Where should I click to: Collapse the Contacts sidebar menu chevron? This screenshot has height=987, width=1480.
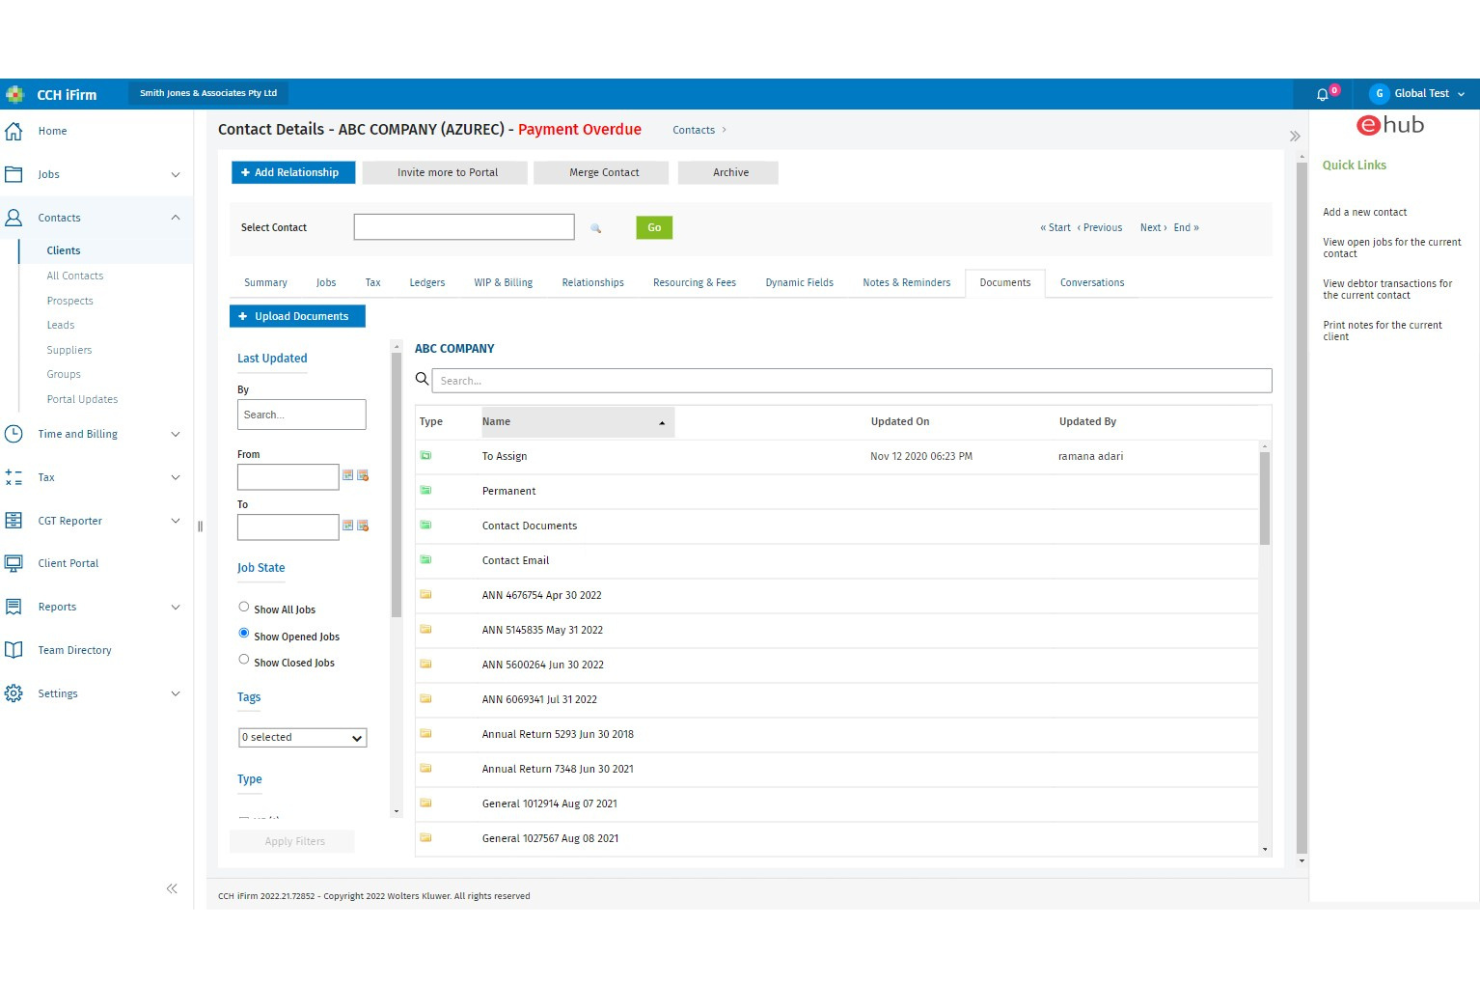tap(176, 217)
